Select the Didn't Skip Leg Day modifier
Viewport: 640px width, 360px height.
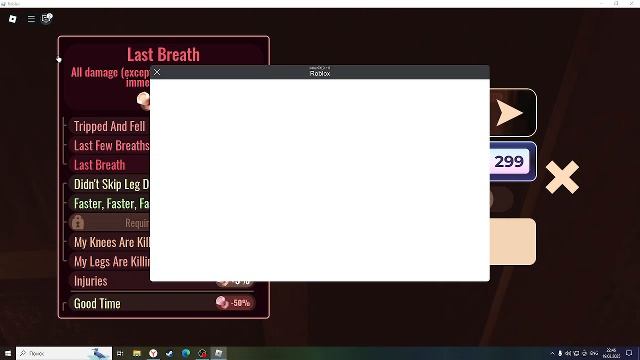pyautogui.click(x=109, y=184)
